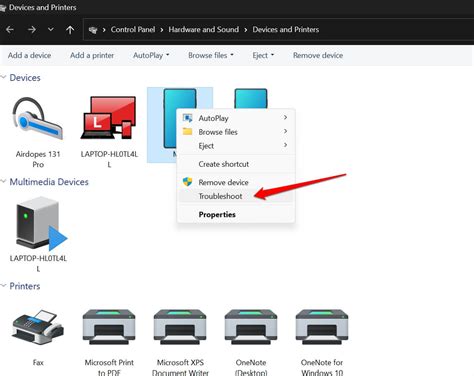474x376 pixels.
Task: Choose Eject in the context menu
Action: (236, 146)
